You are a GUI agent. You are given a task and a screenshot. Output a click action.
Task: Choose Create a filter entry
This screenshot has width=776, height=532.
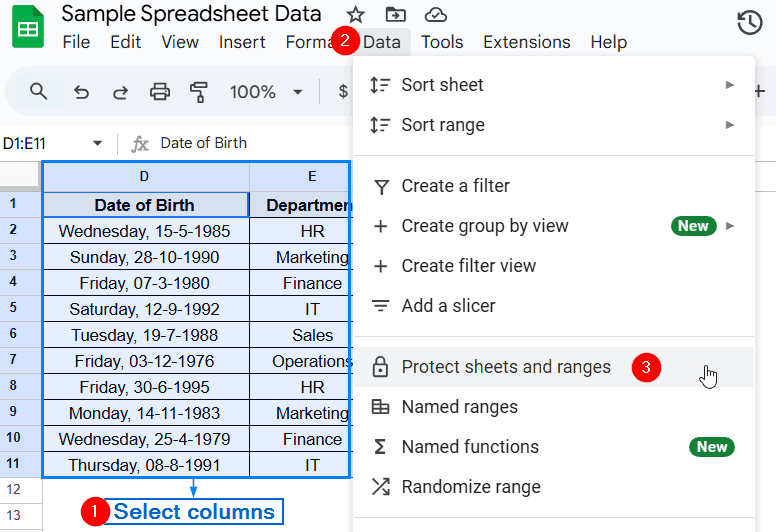tap(554, 187)
